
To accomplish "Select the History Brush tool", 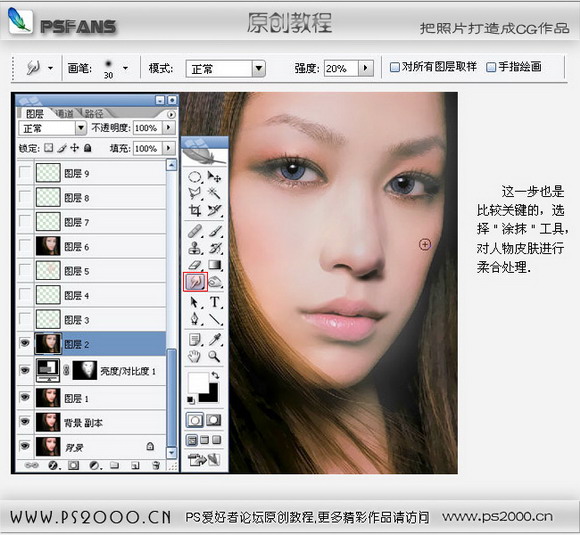I will click(x=215, y=248).
